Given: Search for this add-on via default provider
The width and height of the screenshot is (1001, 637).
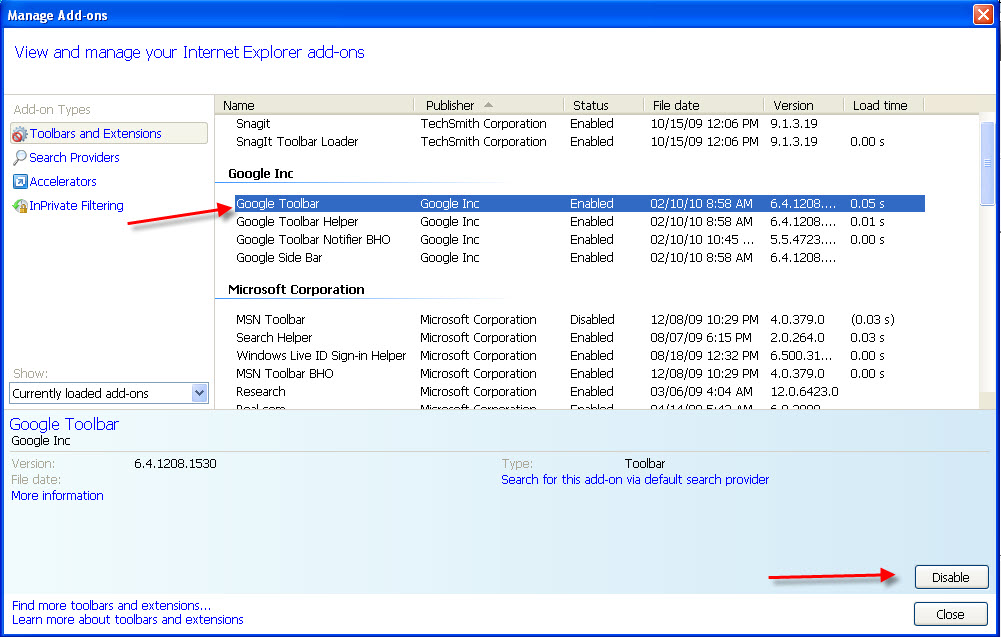Looking at the screenshot, I should [635, 479].
